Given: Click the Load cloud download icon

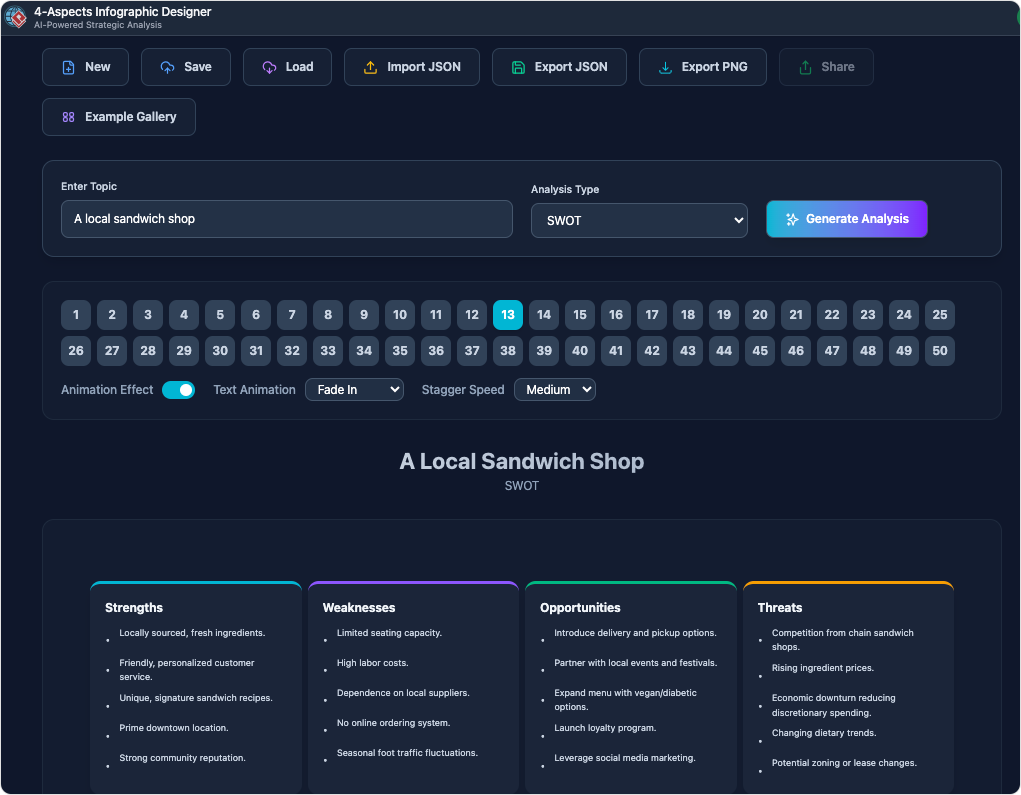Looking at the screenshot, I should 269,67.
